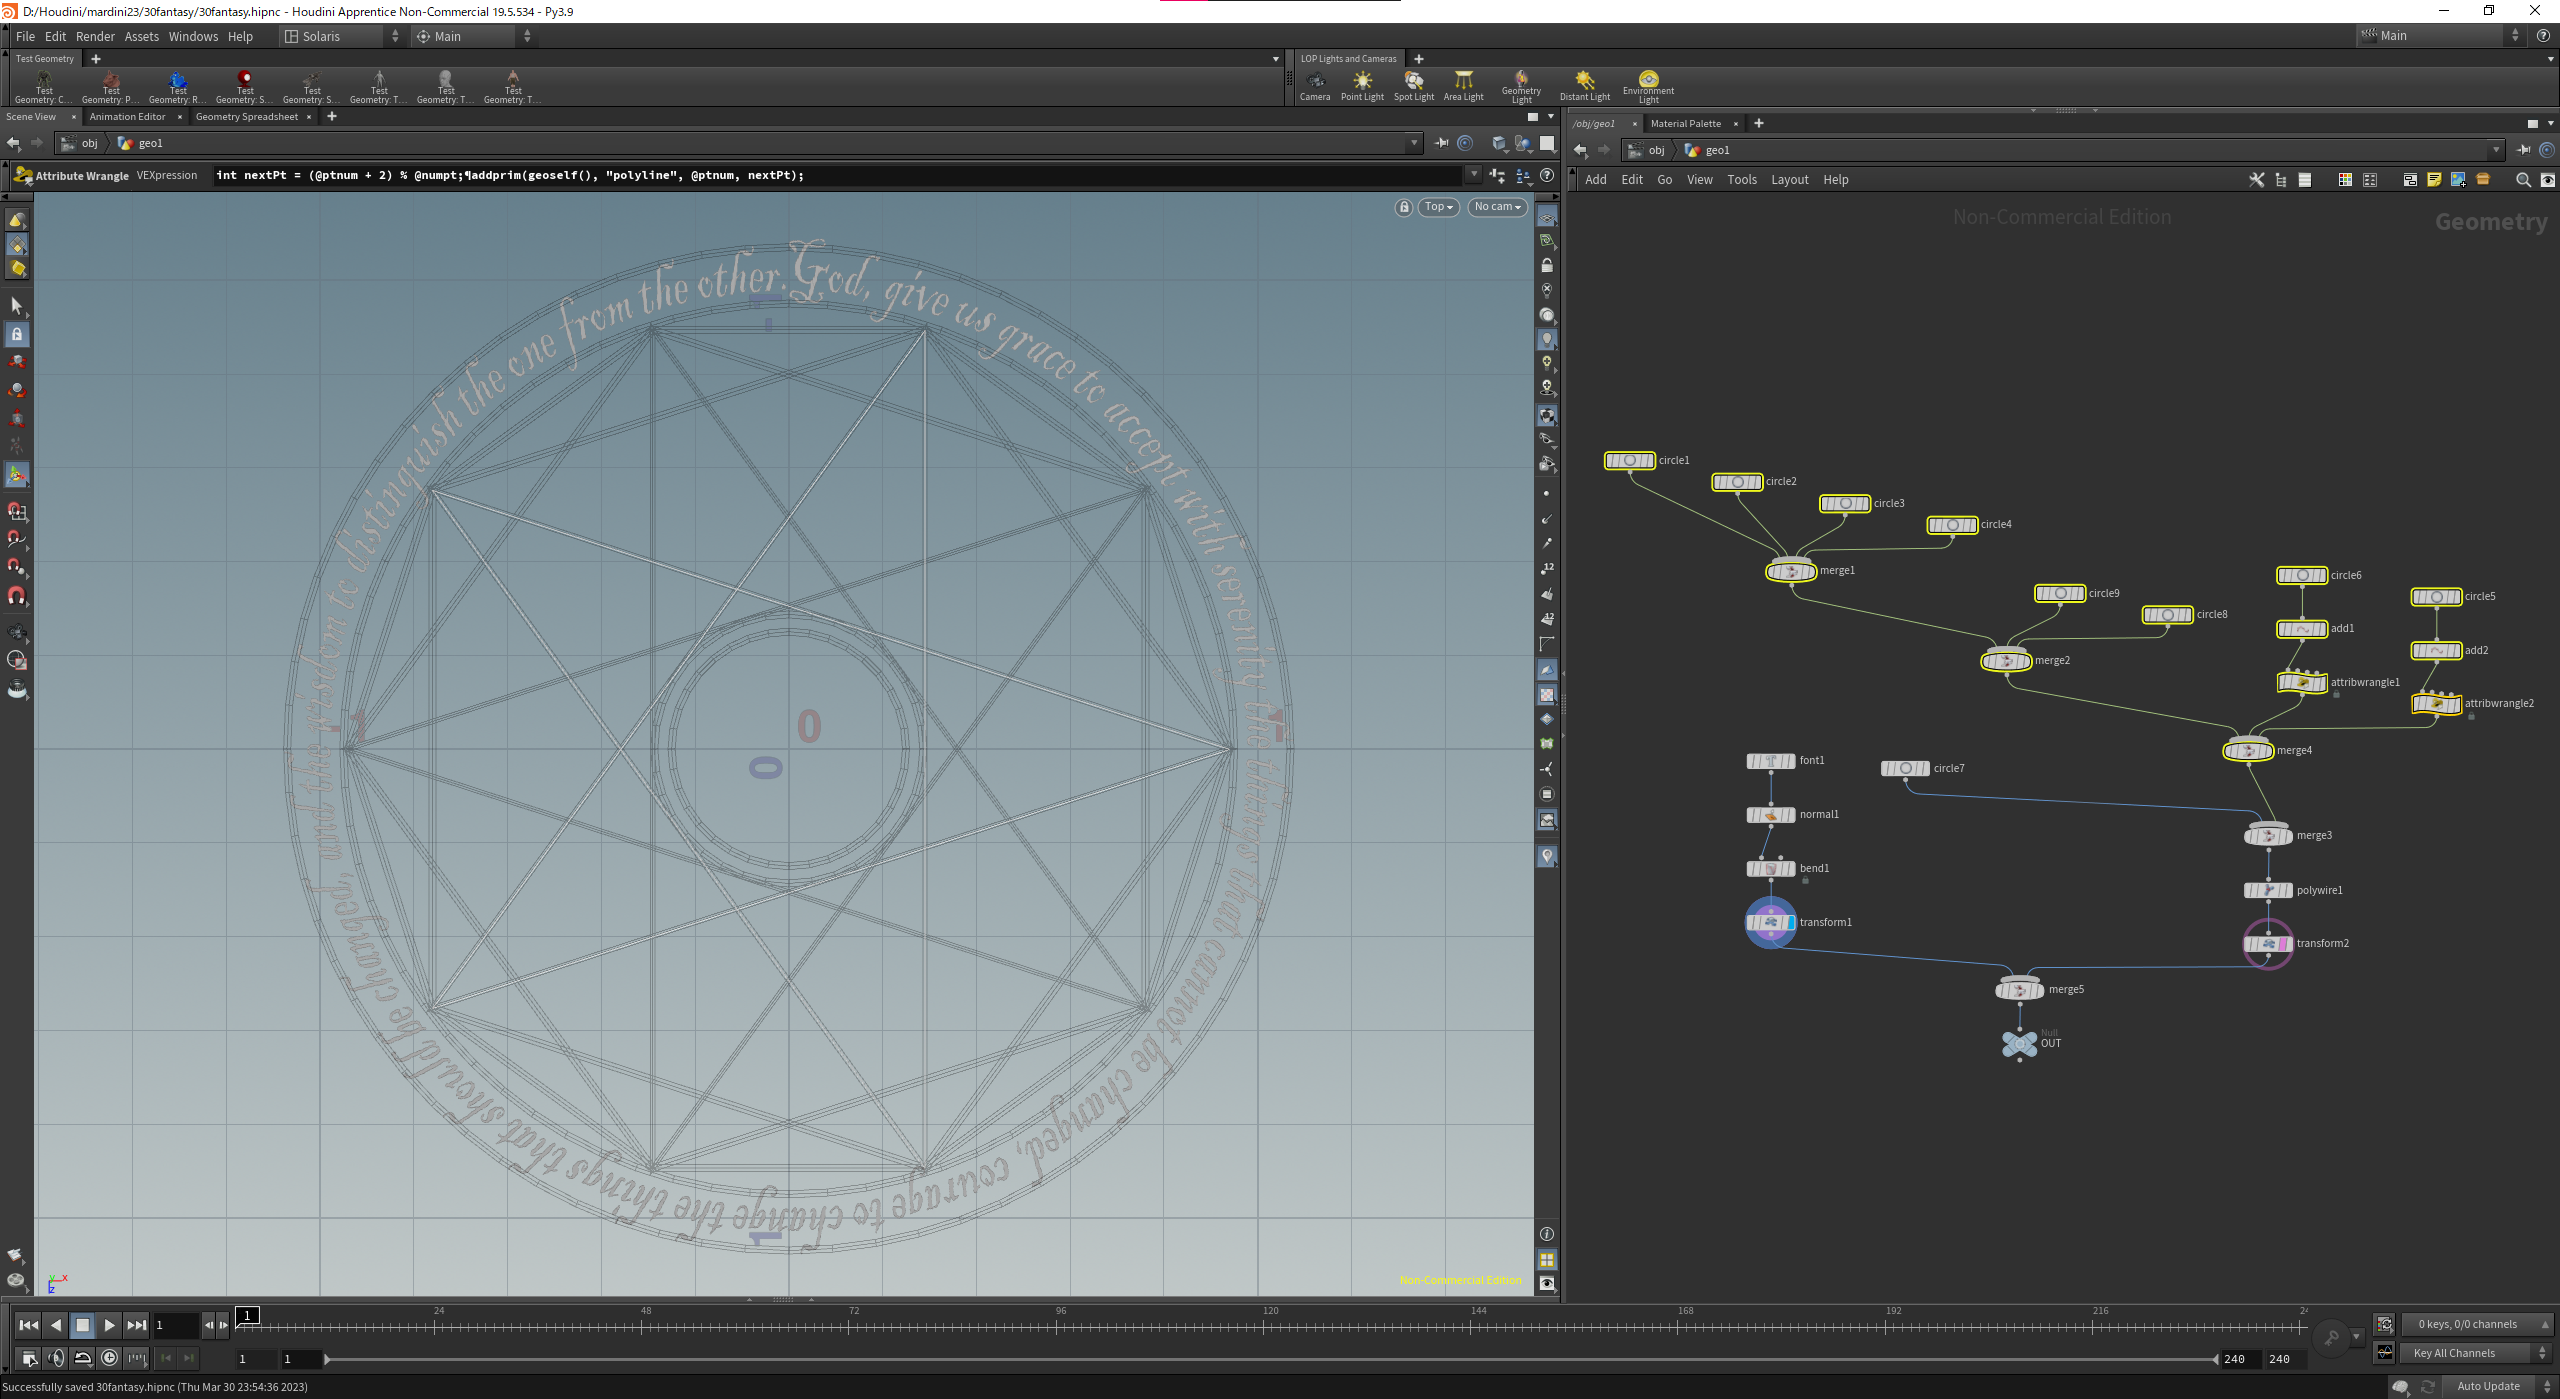Toggle the playback loop mode button
Viewport: 2560px width, 1399px height.
[83, 1358]
